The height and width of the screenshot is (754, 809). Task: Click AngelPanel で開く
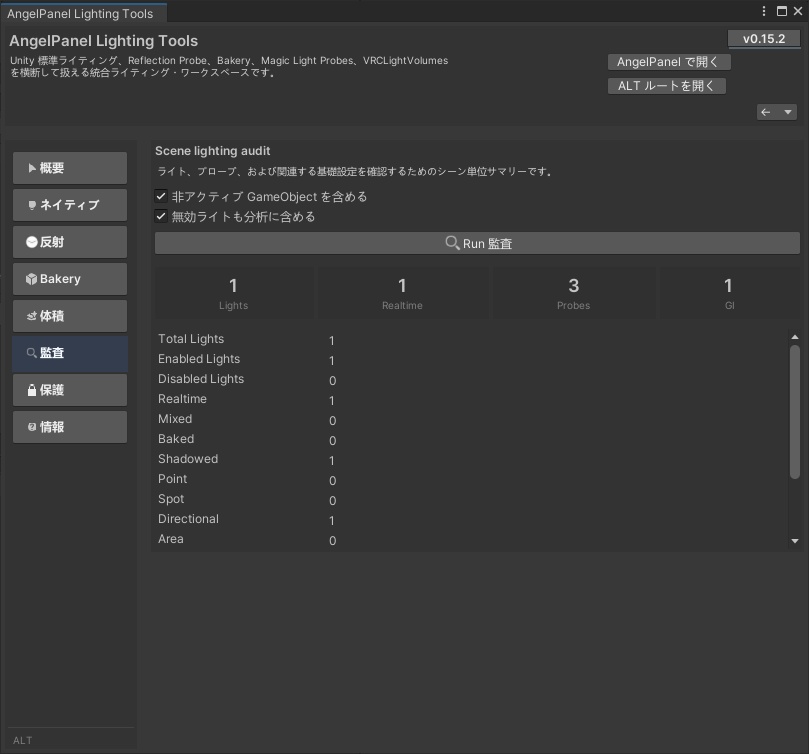click(x=668, y=61)
